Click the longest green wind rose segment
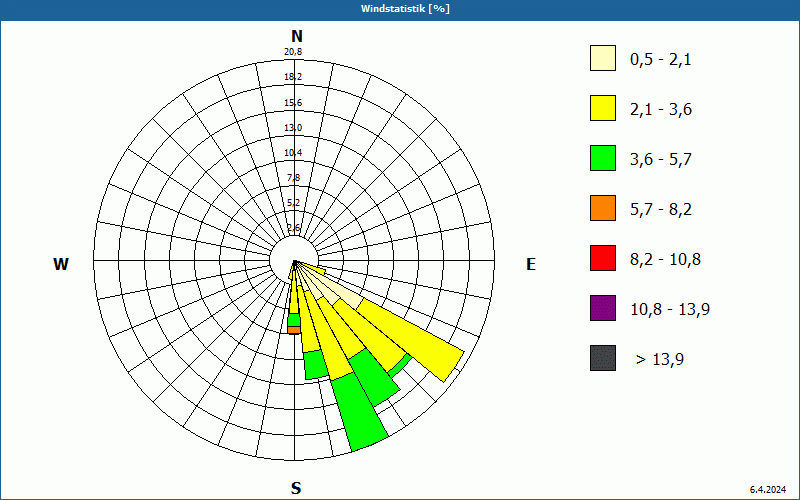This screenshot has height=500, width=800. [360, 412]
